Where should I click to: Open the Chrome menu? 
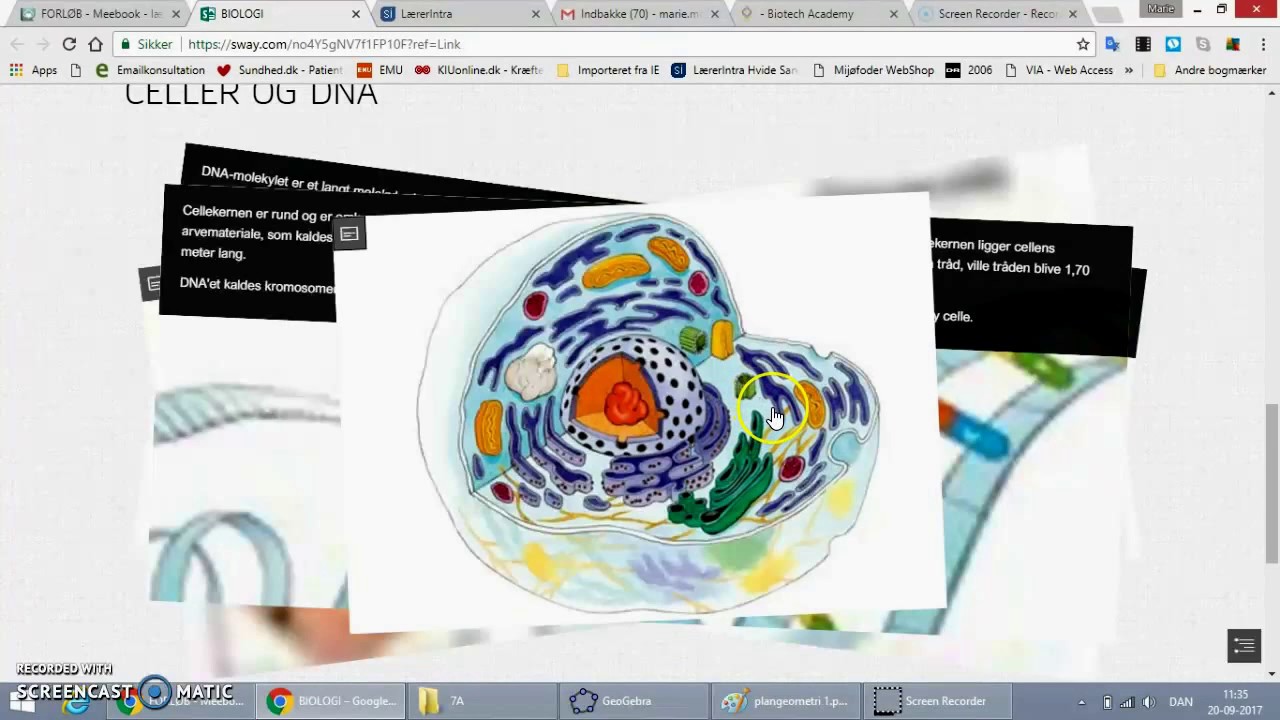click(x=1262, y=44)
